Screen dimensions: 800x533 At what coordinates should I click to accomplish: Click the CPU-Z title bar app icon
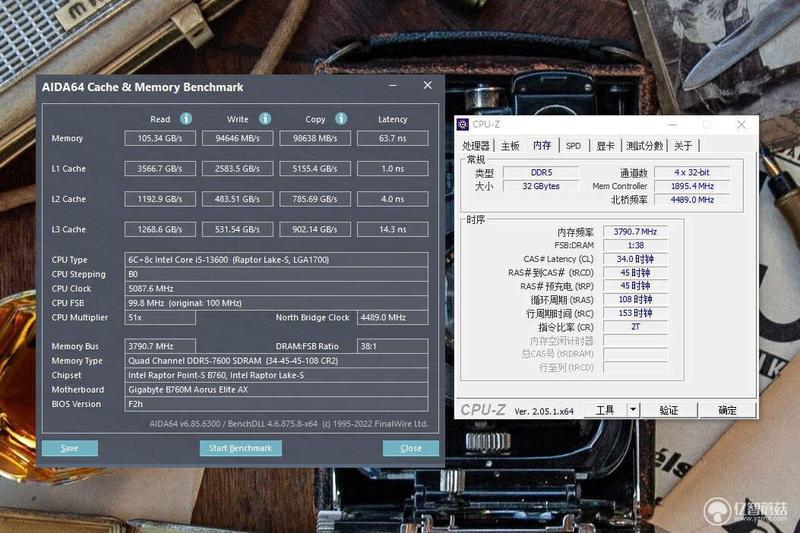tap(462, 124)
